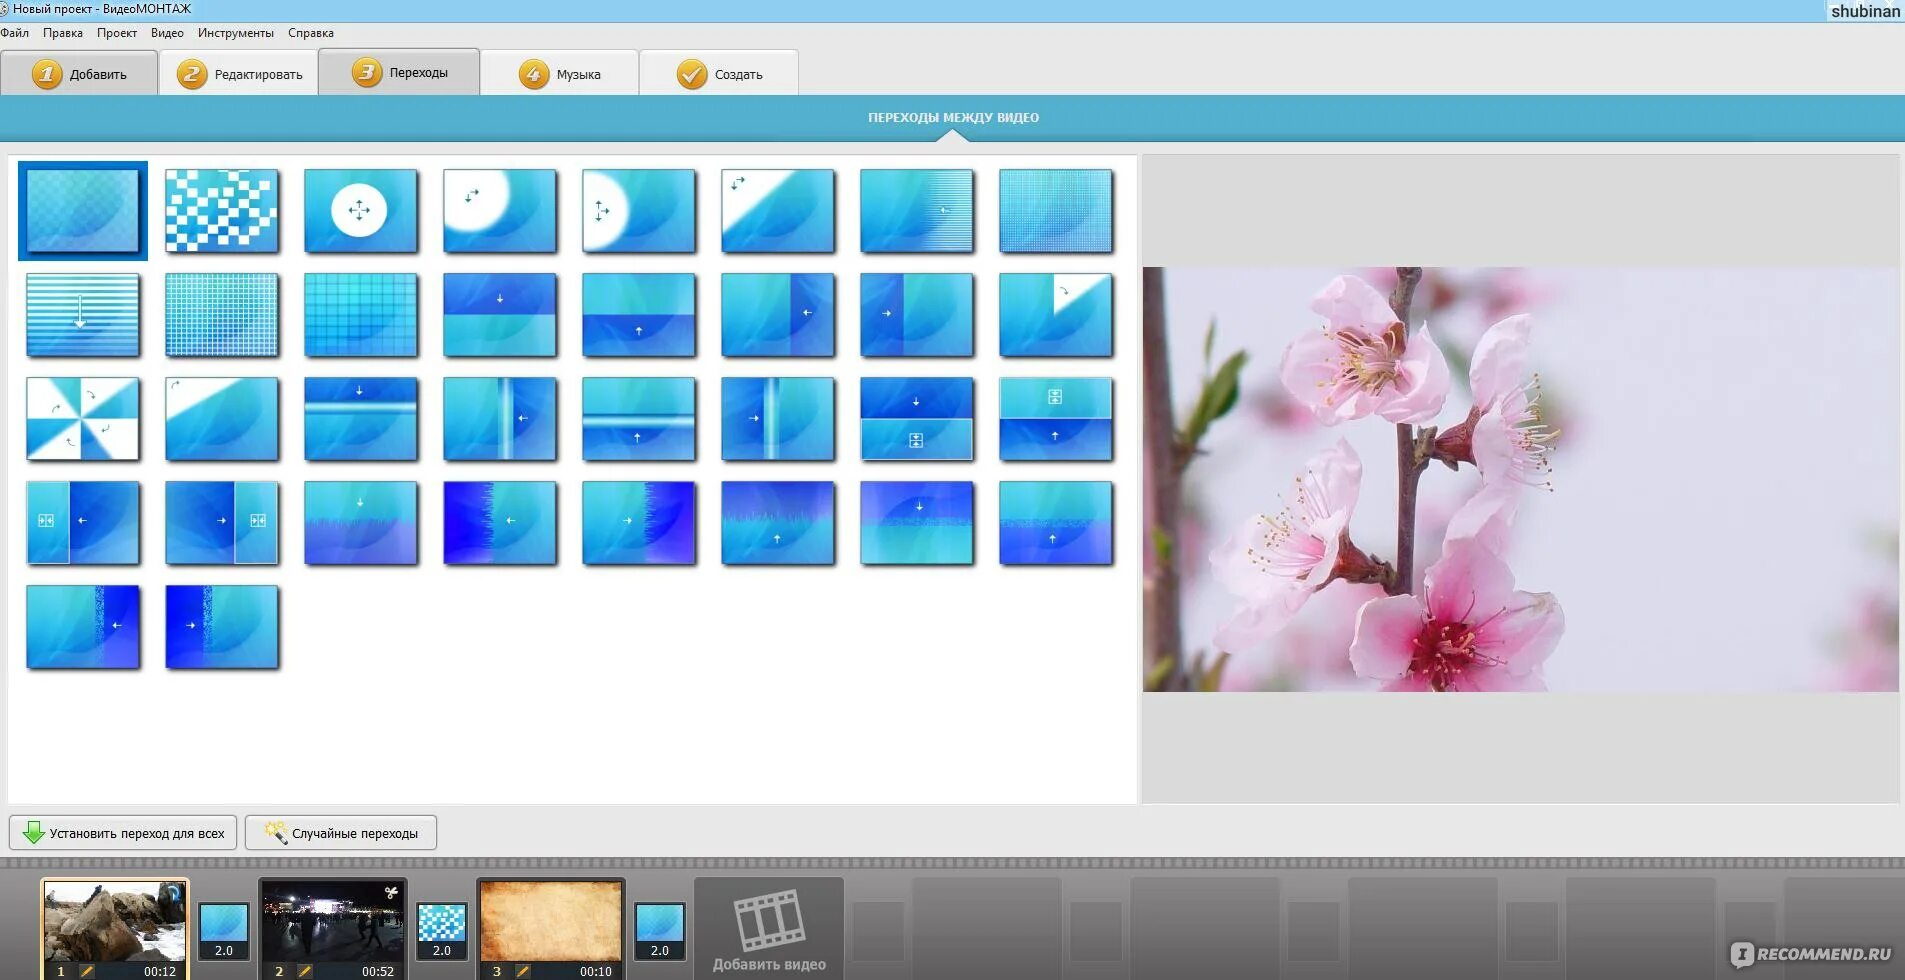Image resolution: width=1905 pixels, height=980 pixels.
Task: Open the Инструменты menu
Action: [236, 33]
